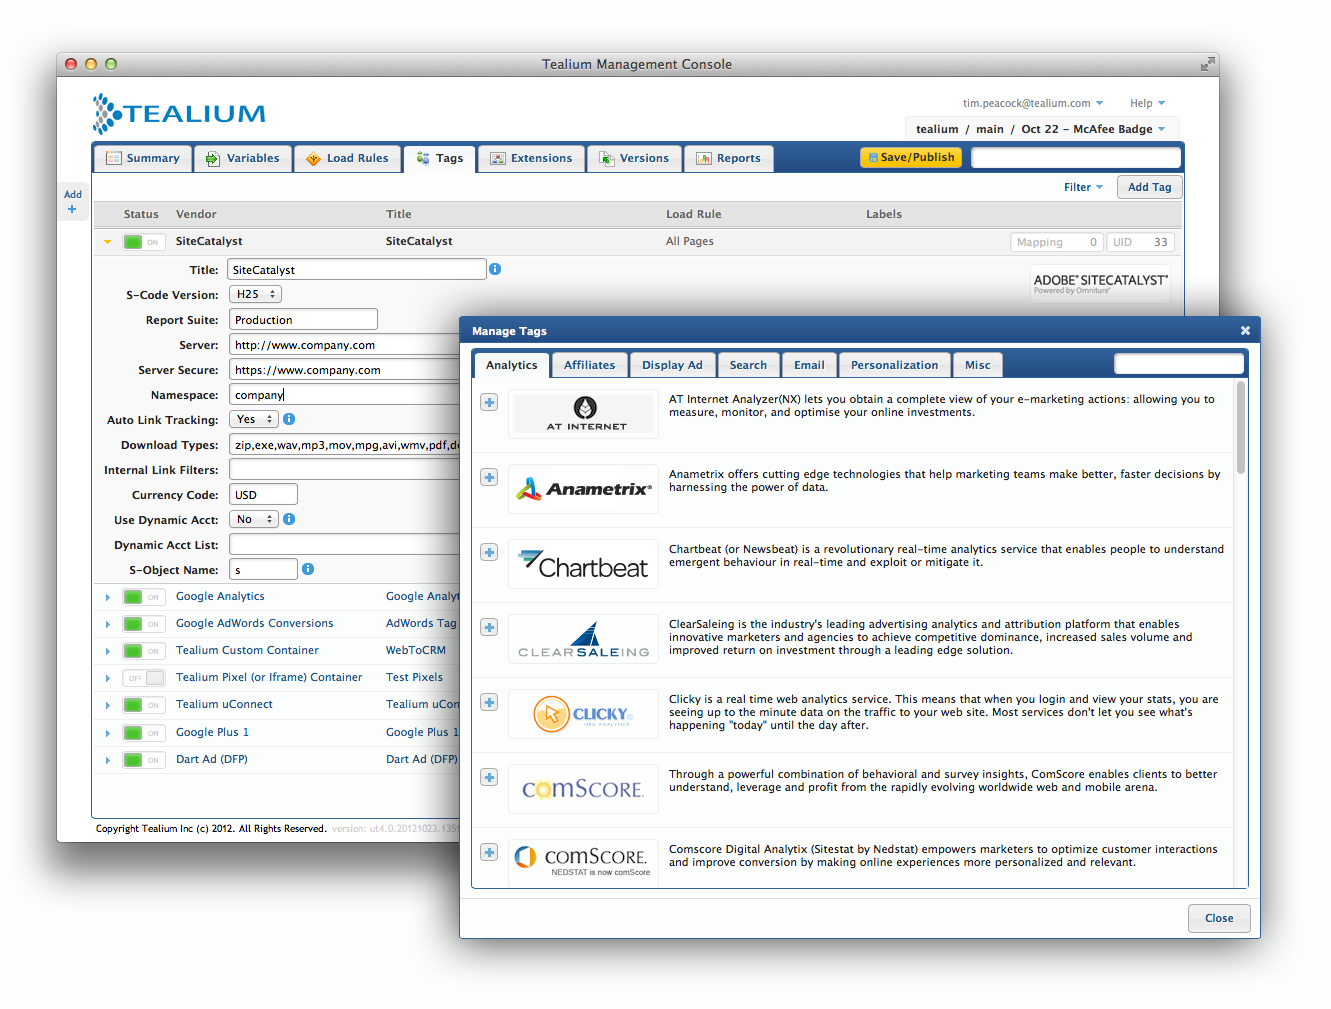This screenshot has width=1331, height=1009.
Task: Click the info icon beside Title field
Action: click(x=495, y=269)
